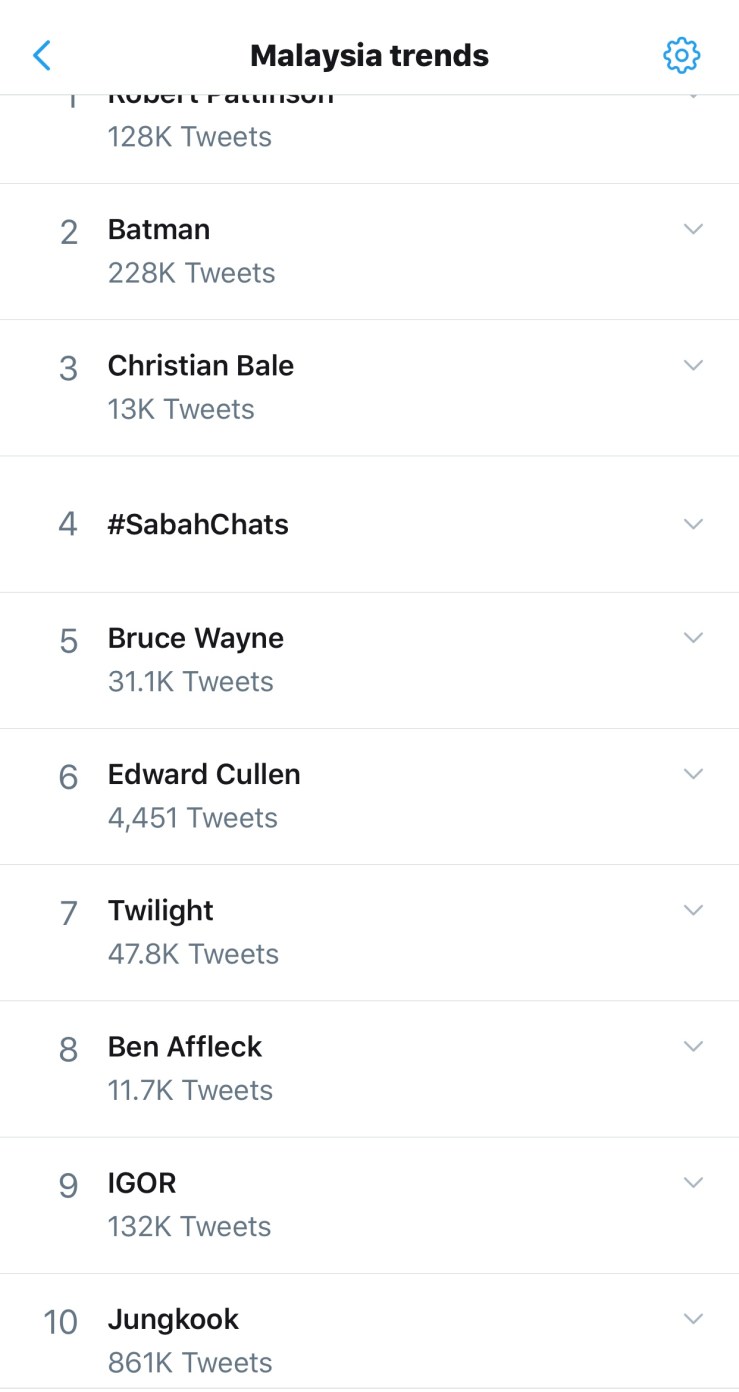Expand Edward Cullen trend options chevron
This screenshot has height=1392, width=739.
693,774
